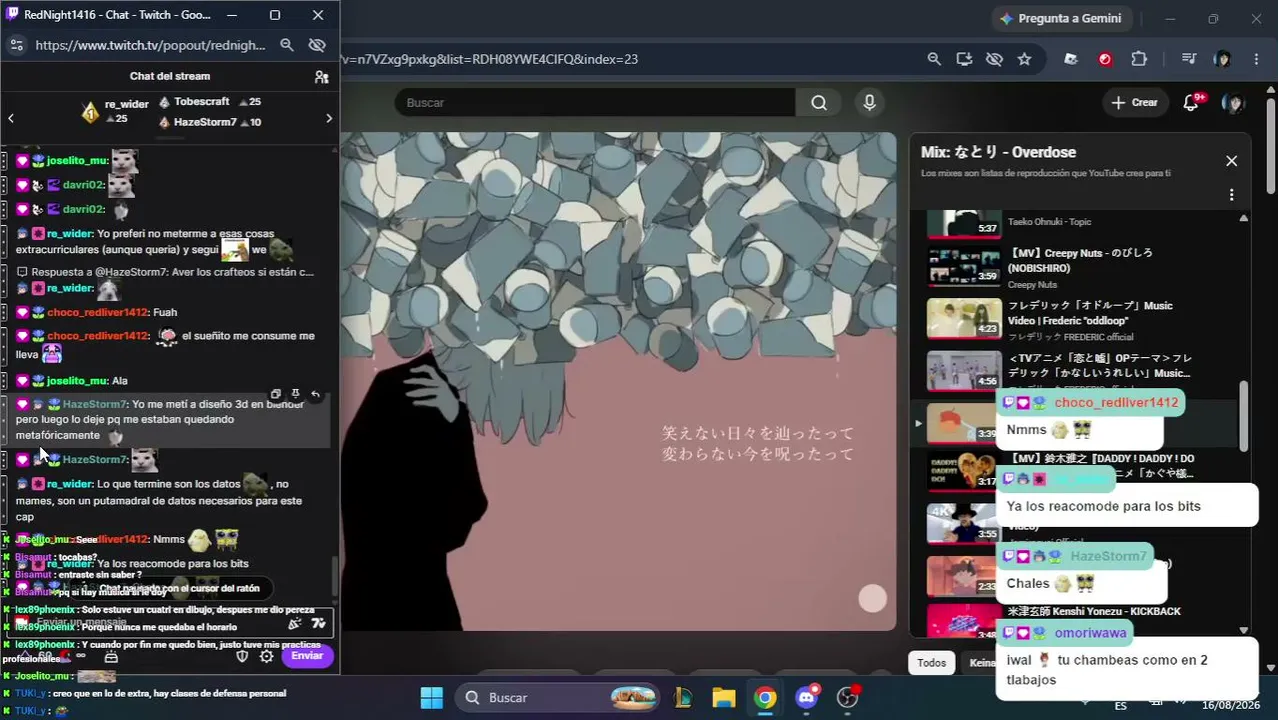Click the zoom icon in YouTube's address bar
This screenshot has width=1278, height=720.
pyautogui.click(x=934, y=59)
